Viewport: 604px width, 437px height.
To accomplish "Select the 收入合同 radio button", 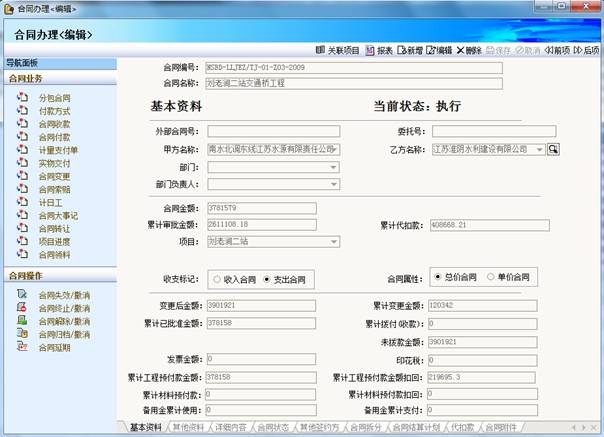I will [216, 280].
